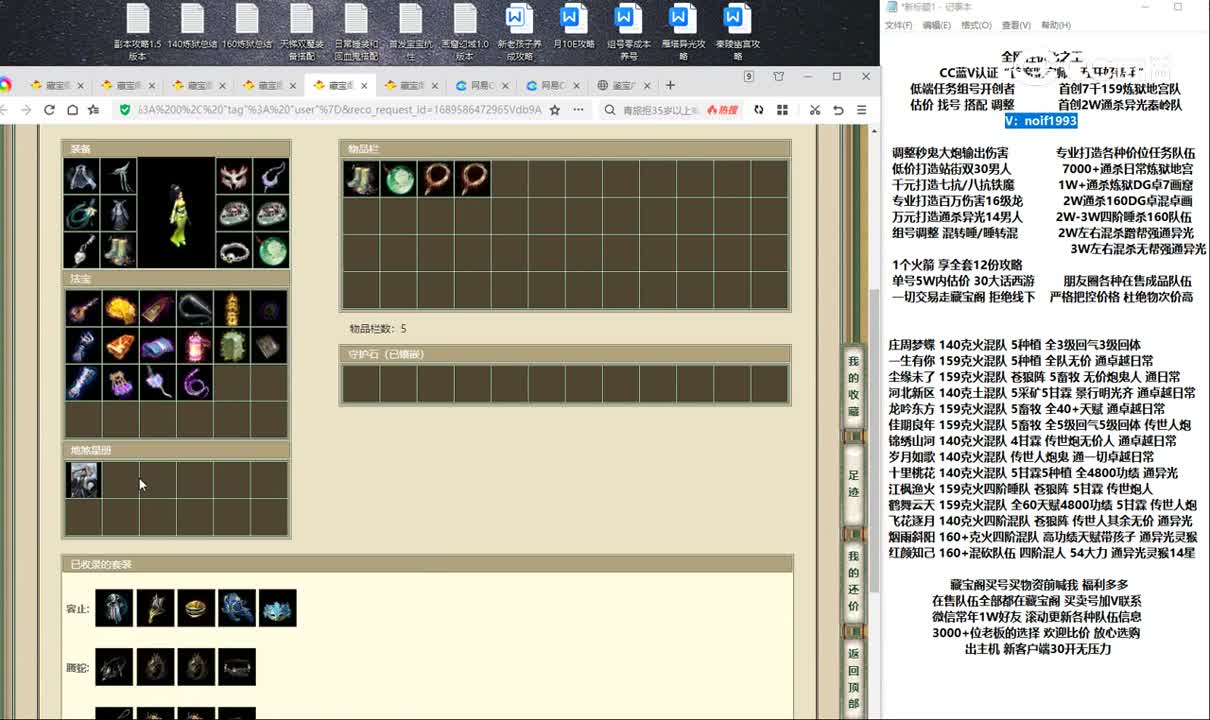Switch to the first 藏宝 browser tab

click(x=56, y=86)
